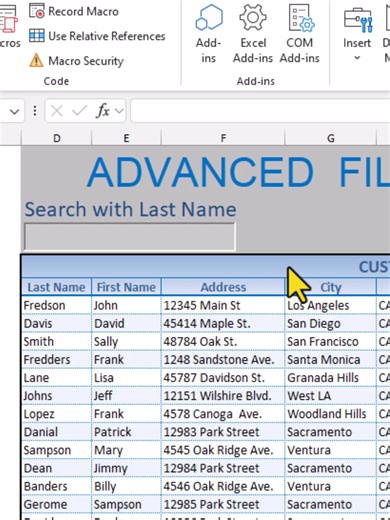Select first name cell Patrick
Image resolution: width=390 pixels, height=520 pixels.
click(126, 432)
